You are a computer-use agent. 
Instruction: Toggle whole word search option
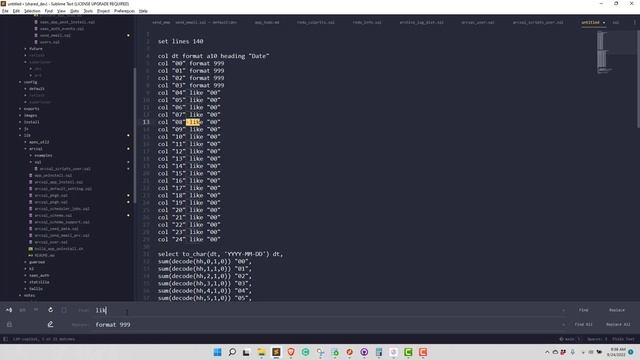pyautogui.click(x=36, y=310)
